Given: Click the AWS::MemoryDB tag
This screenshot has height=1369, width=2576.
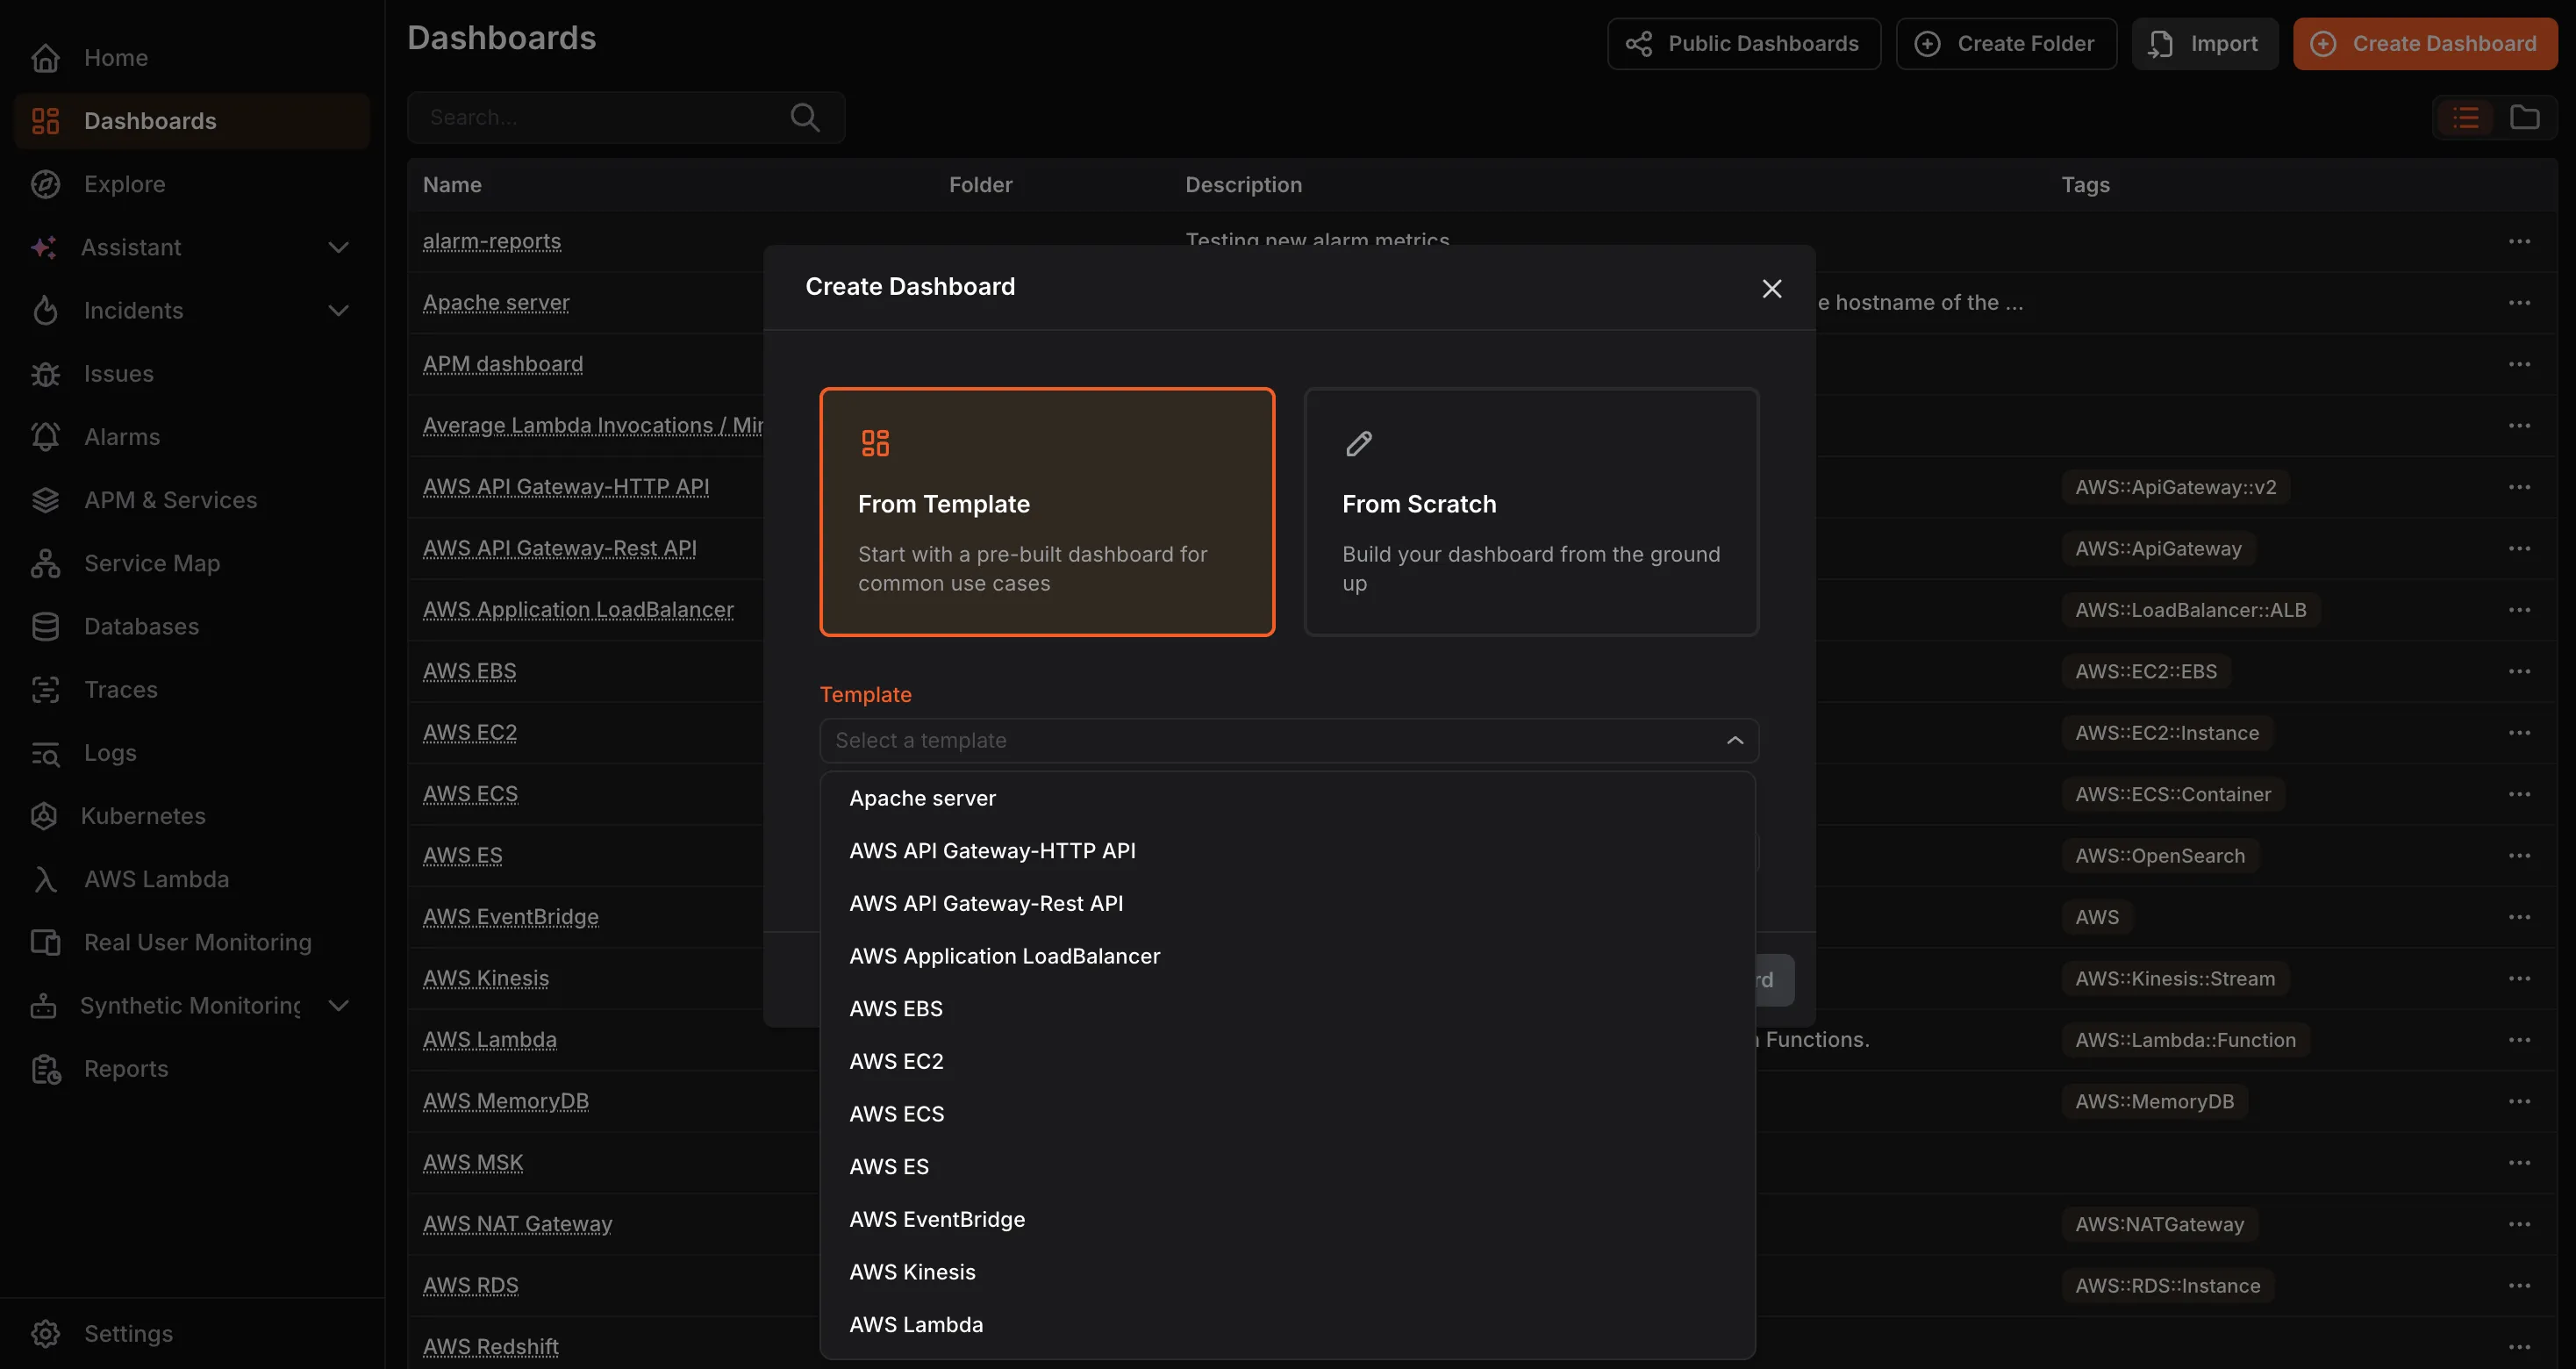Looking at the screenshot, I should point(2154,1102).
